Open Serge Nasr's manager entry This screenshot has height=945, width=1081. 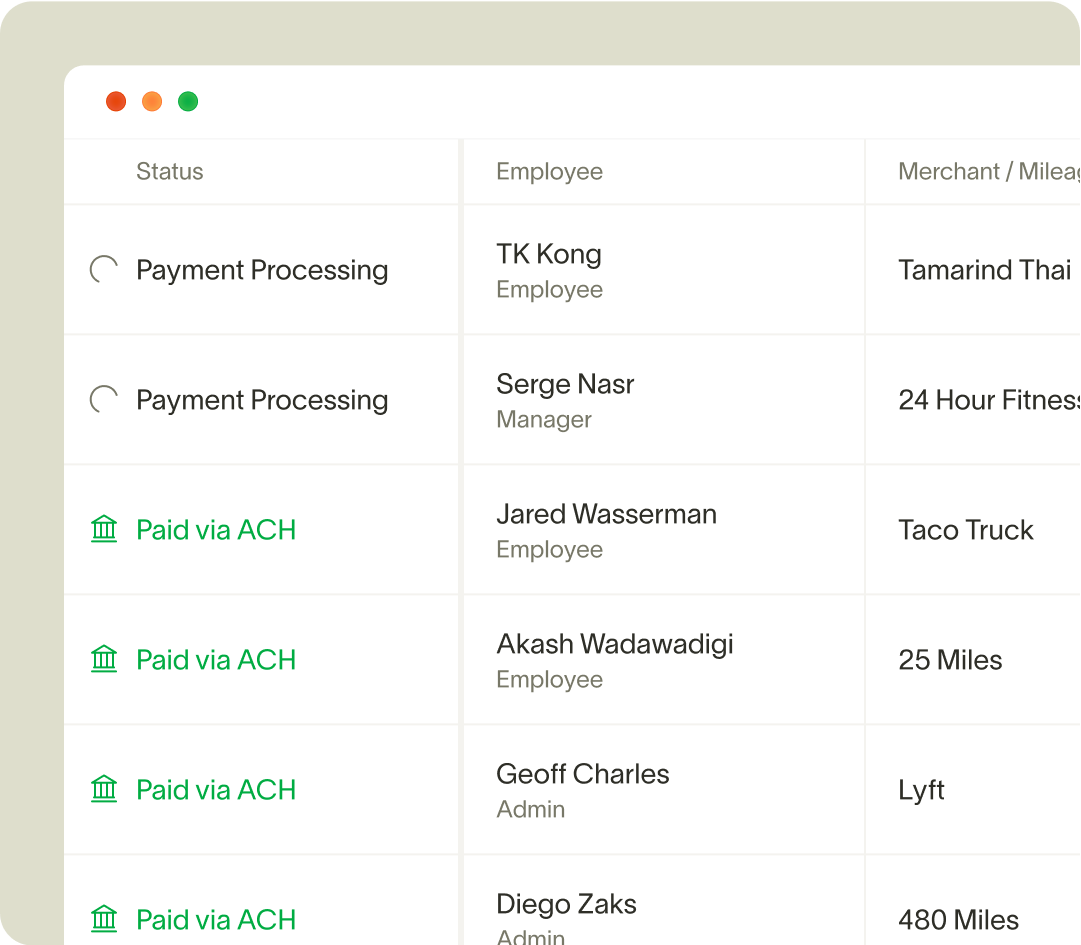point(565,400)
